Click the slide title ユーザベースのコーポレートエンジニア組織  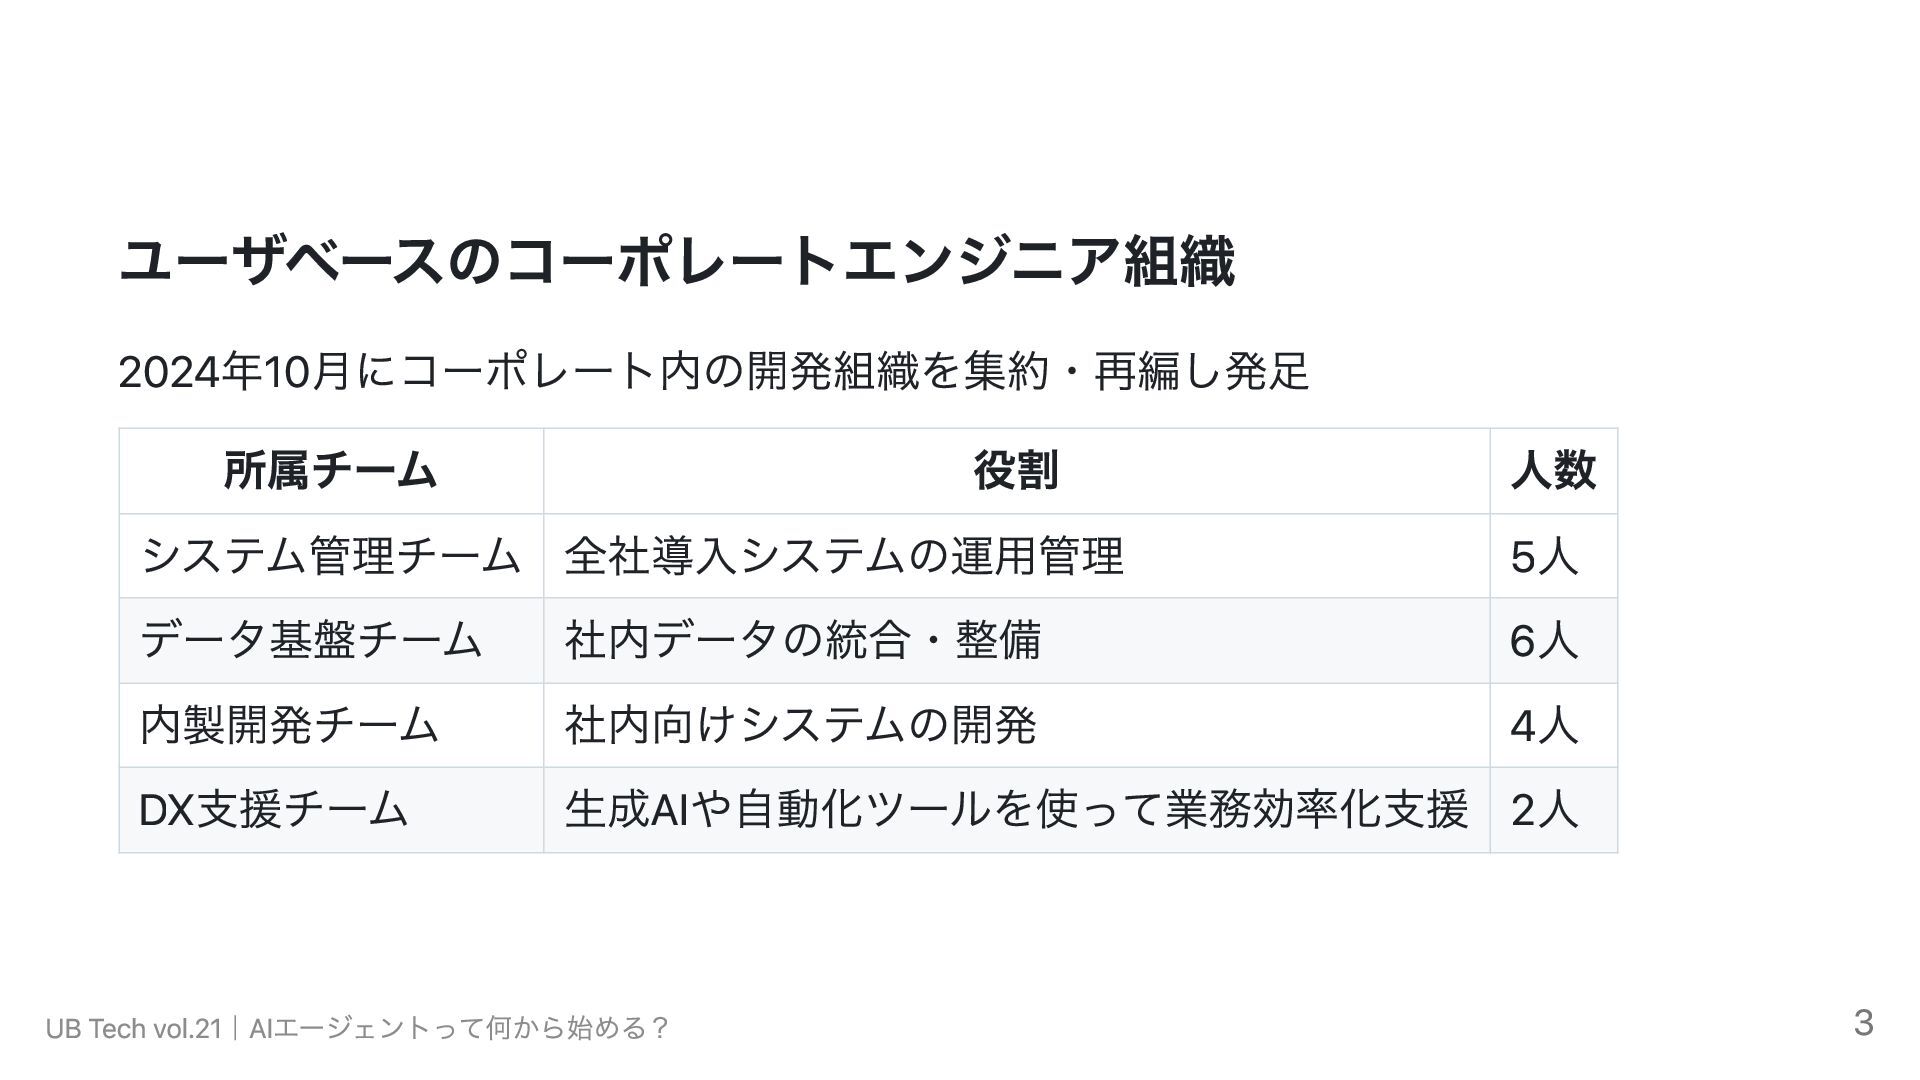677,262
